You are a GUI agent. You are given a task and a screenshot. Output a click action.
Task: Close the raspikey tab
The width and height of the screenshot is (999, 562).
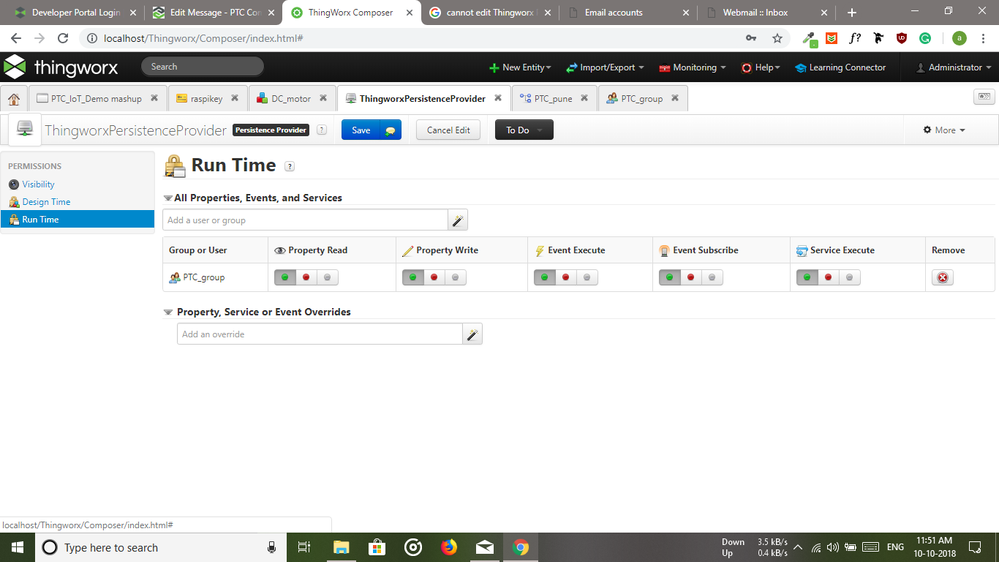[234, 98]
